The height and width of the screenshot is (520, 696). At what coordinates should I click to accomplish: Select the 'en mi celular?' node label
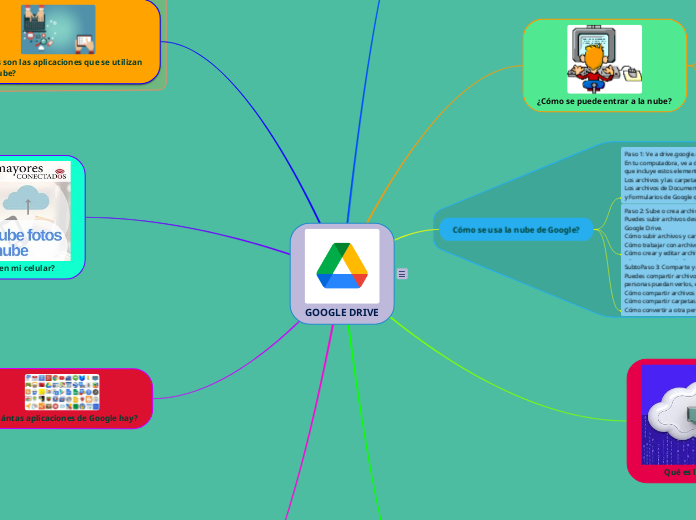(27, 268)
